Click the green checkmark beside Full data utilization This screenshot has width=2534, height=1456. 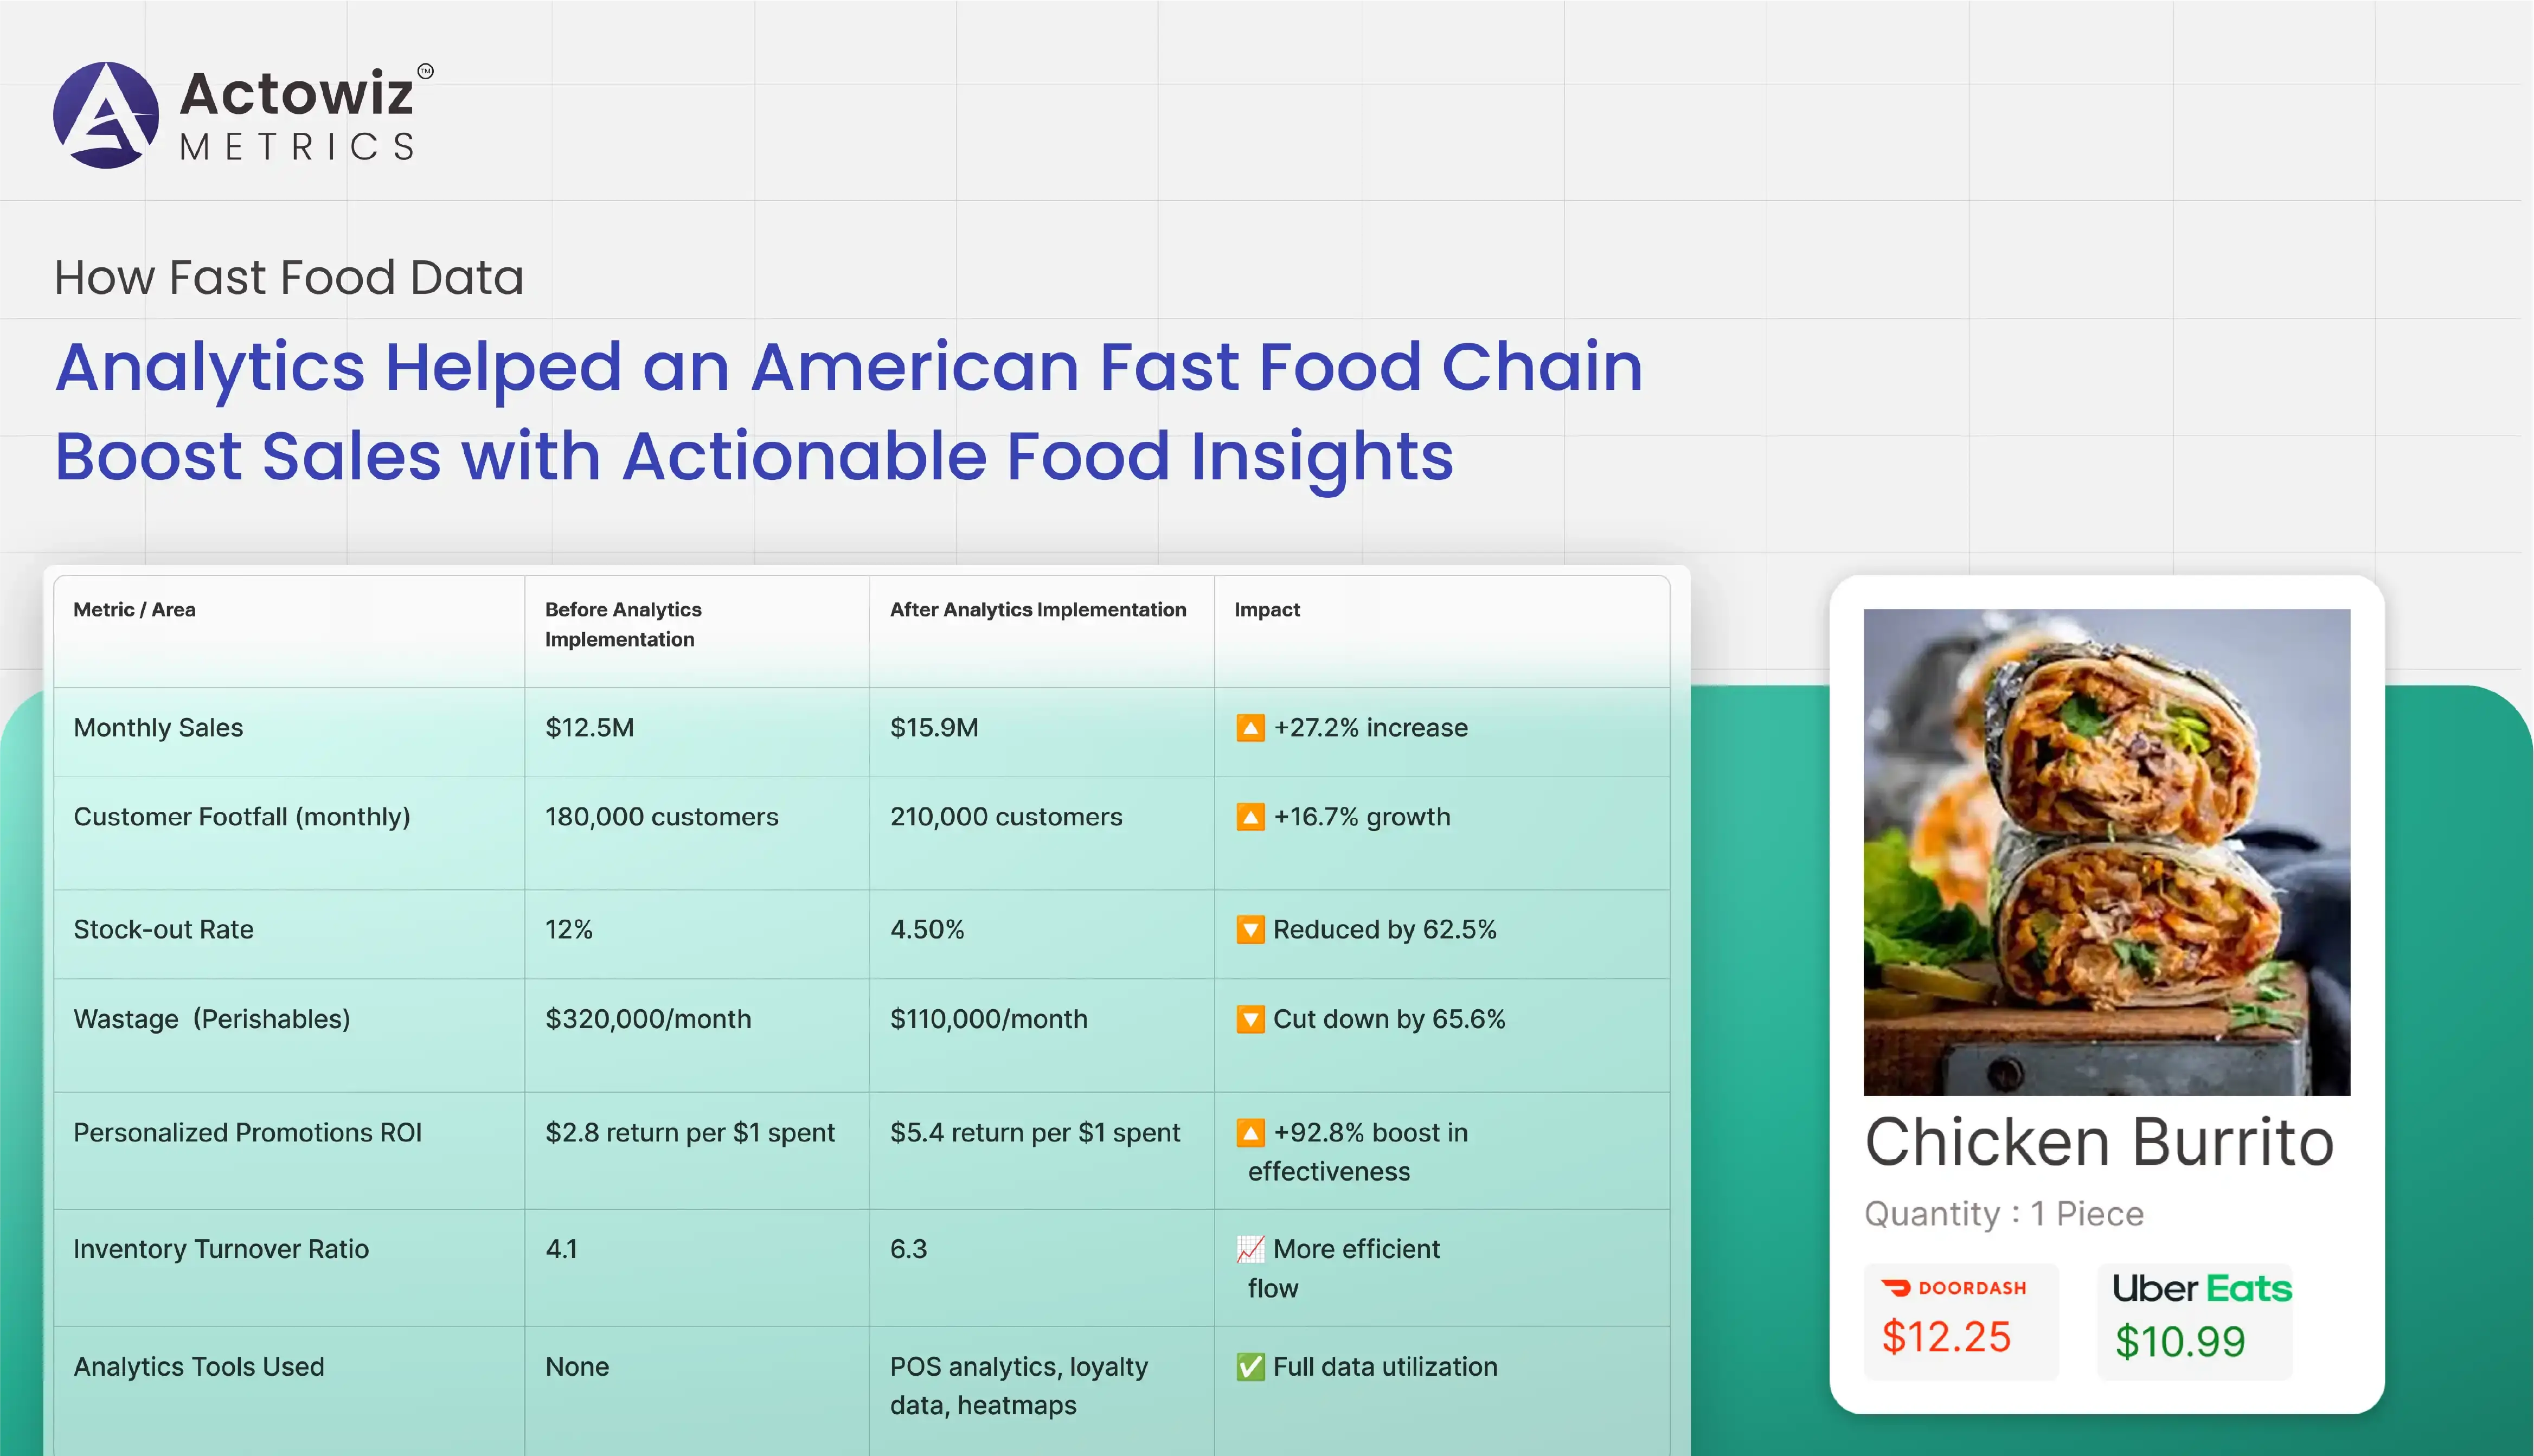[x=1250, y=1367]
